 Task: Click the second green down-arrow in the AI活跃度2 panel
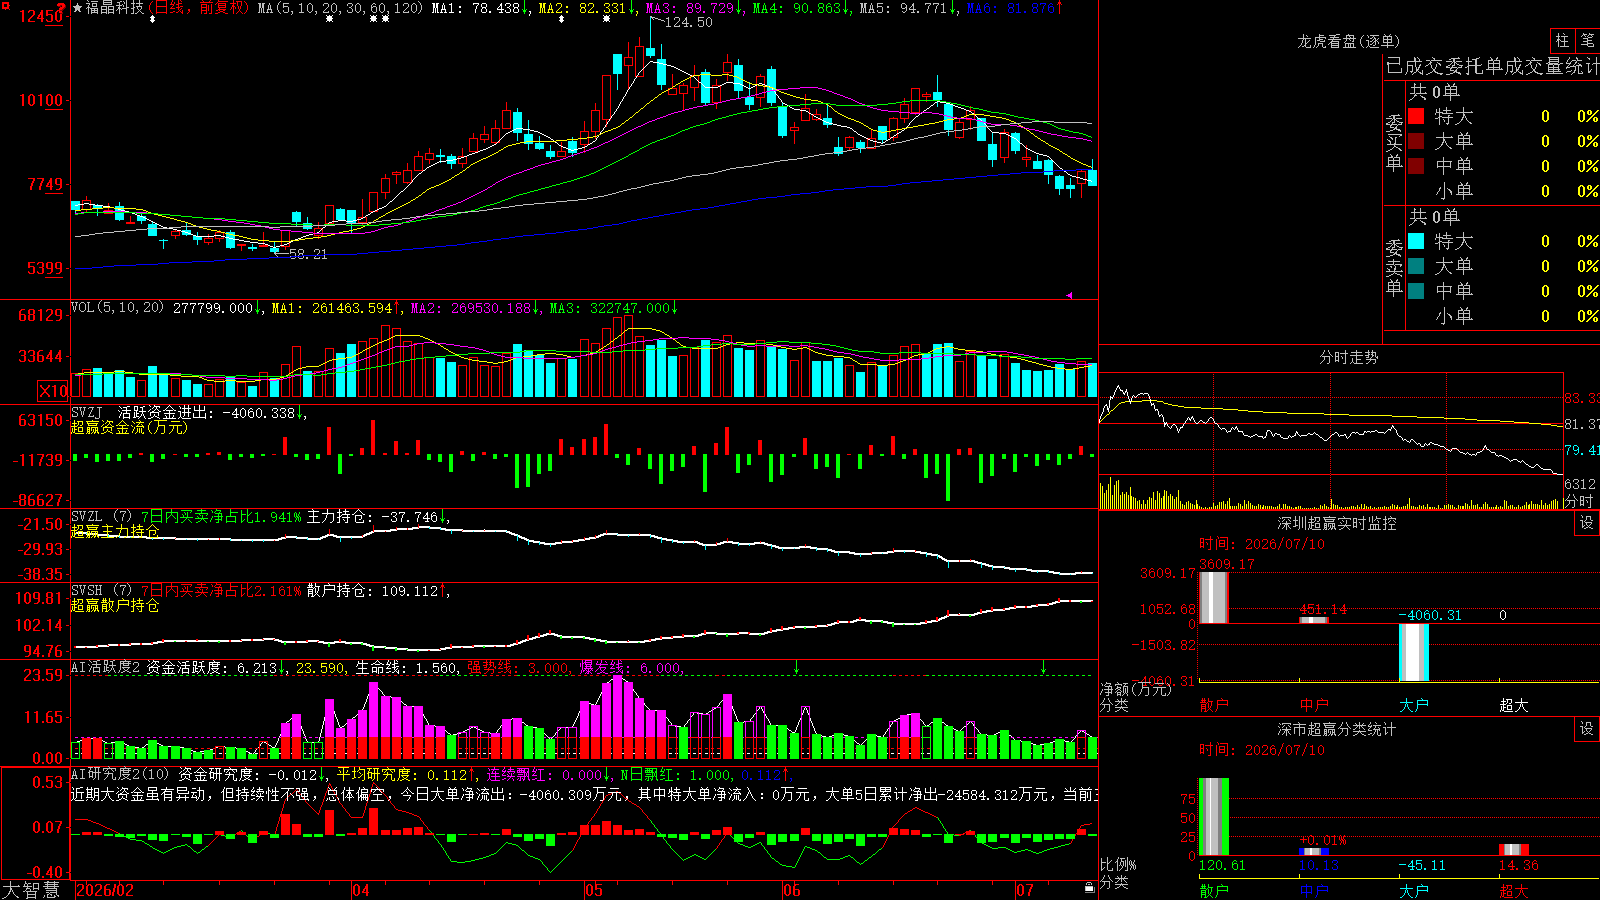(x=1043, y=667)
